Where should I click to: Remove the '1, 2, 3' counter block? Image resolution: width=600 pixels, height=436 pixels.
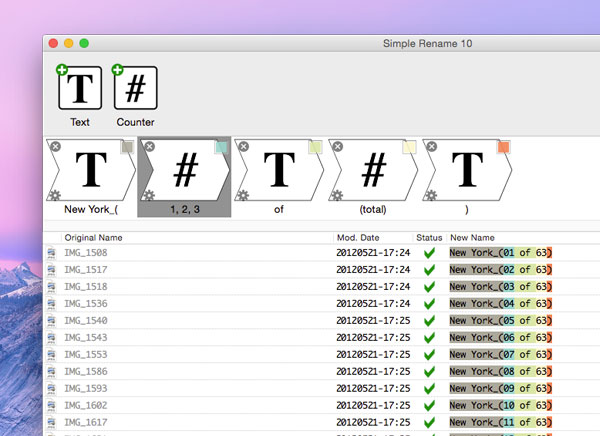click(150, 147)
